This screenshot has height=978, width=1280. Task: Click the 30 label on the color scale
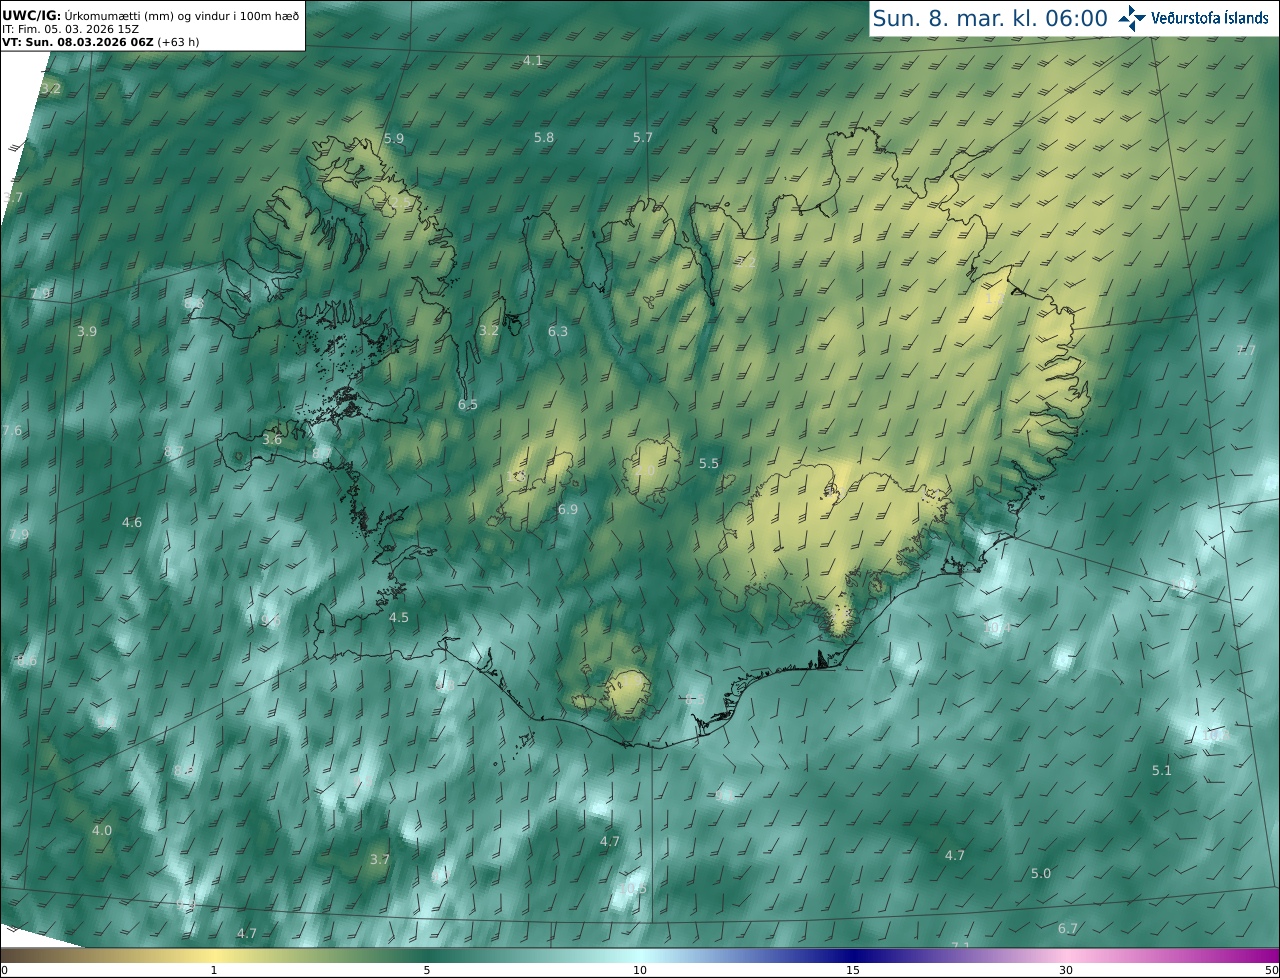tap(1065, 970)
